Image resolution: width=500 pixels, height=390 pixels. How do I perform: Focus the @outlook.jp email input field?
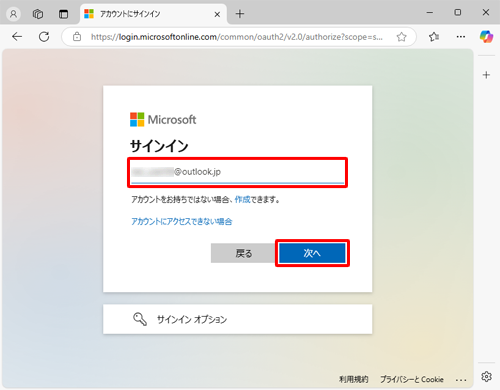pyautogui.click(x=238, y=172)
